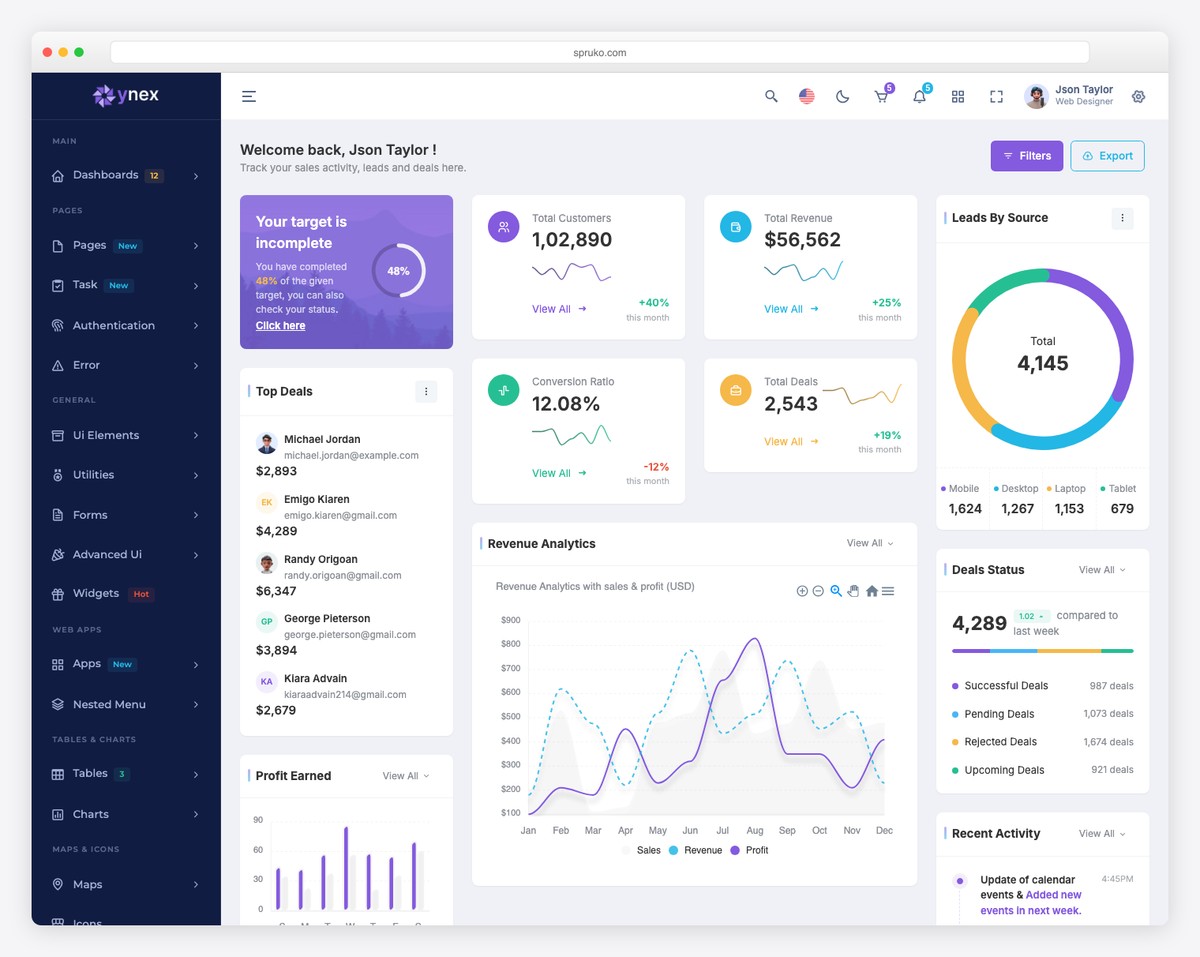Click the 48% target progress circle
The width and height of the screenshot is (1200, 957).
398,271
